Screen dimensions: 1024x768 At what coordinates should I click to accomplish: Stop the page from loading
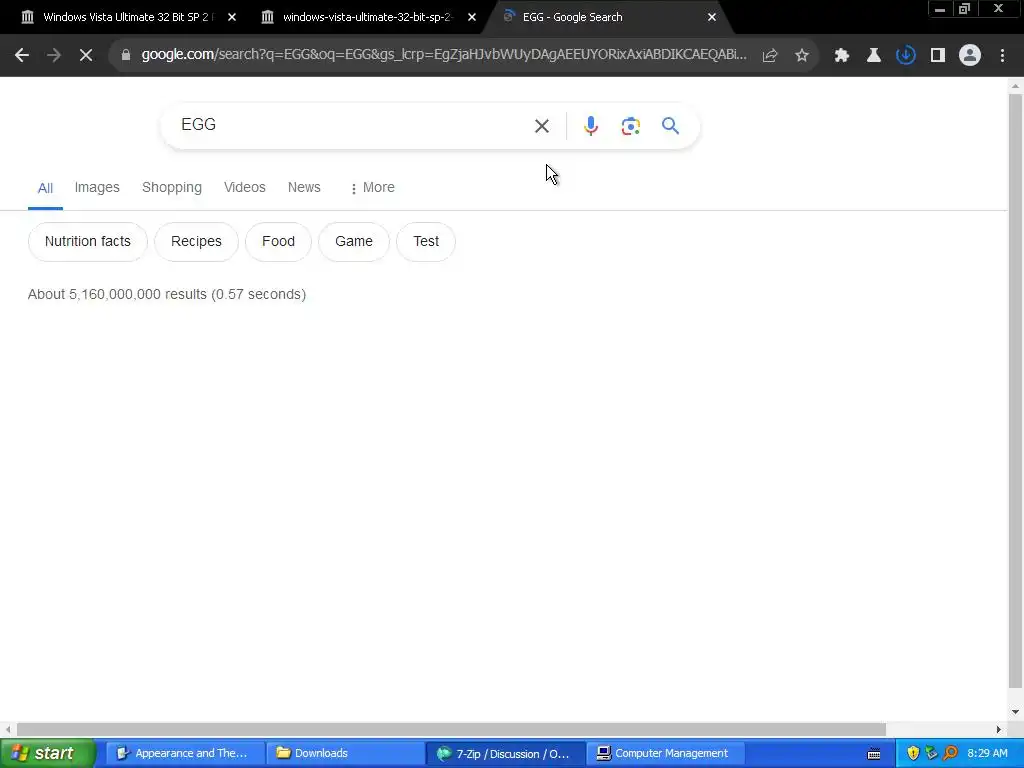[x=86, y=56]
